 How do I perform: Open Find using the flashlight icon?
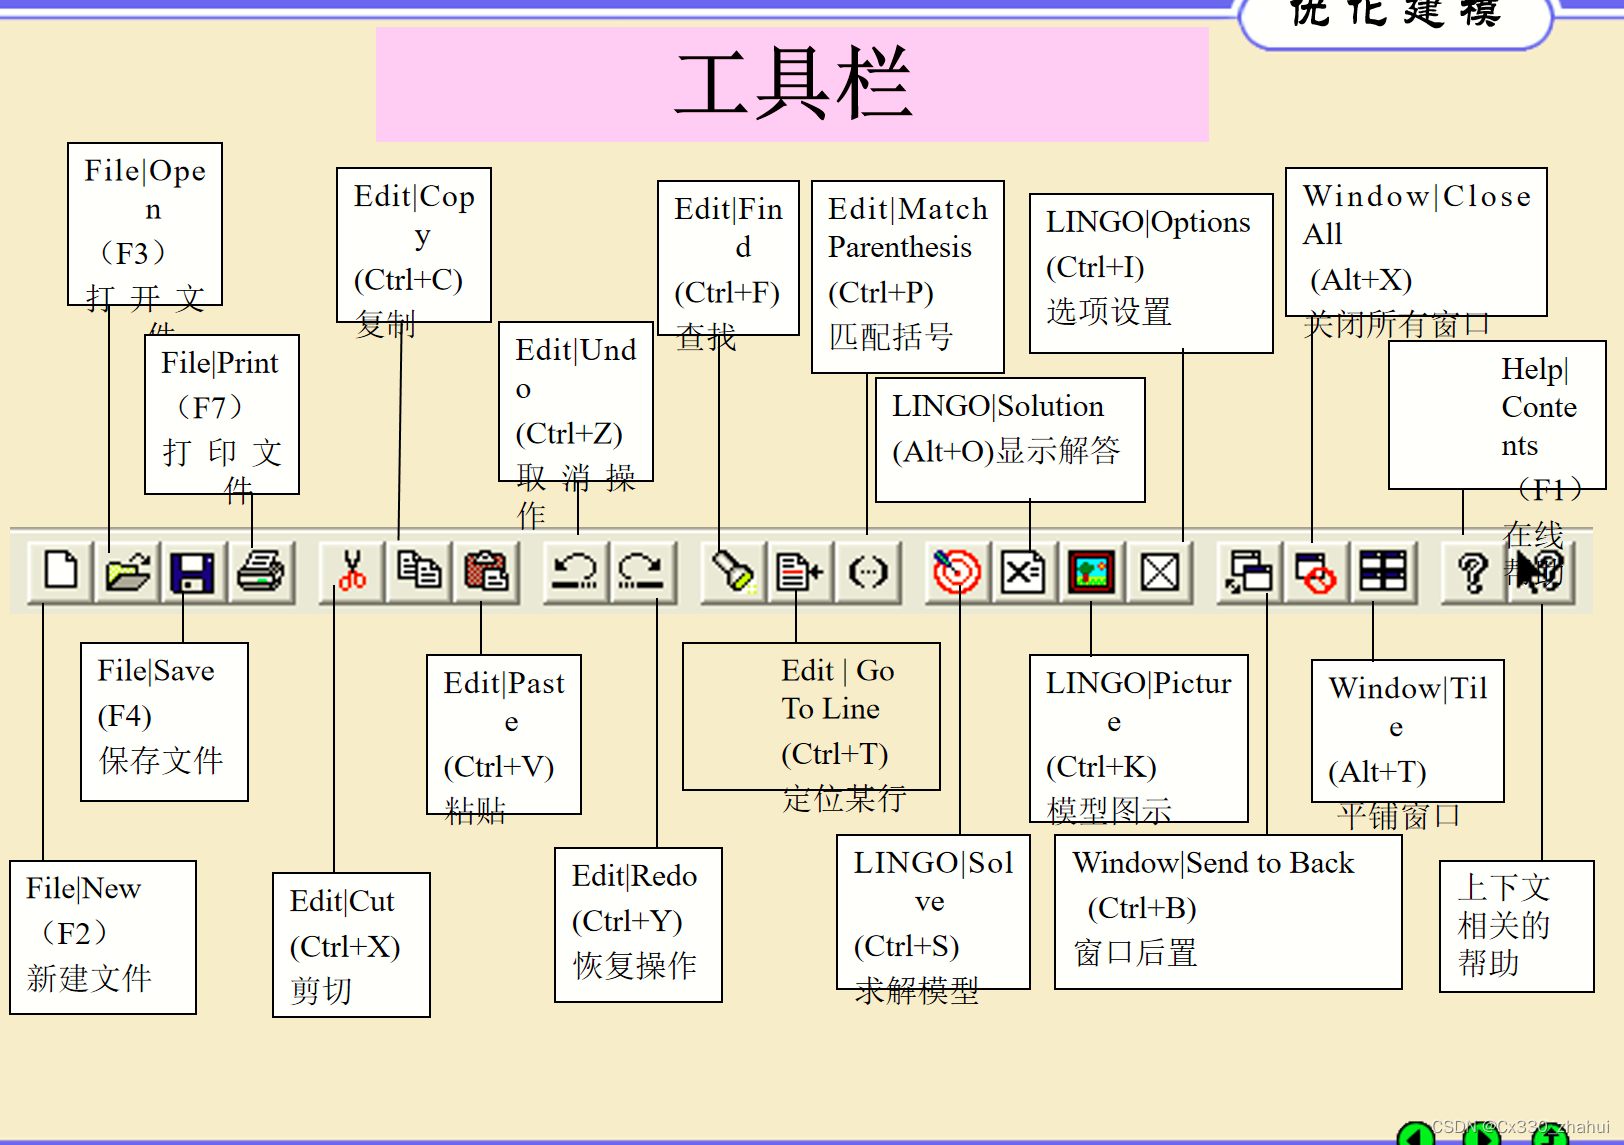click(x=733, y=572)
